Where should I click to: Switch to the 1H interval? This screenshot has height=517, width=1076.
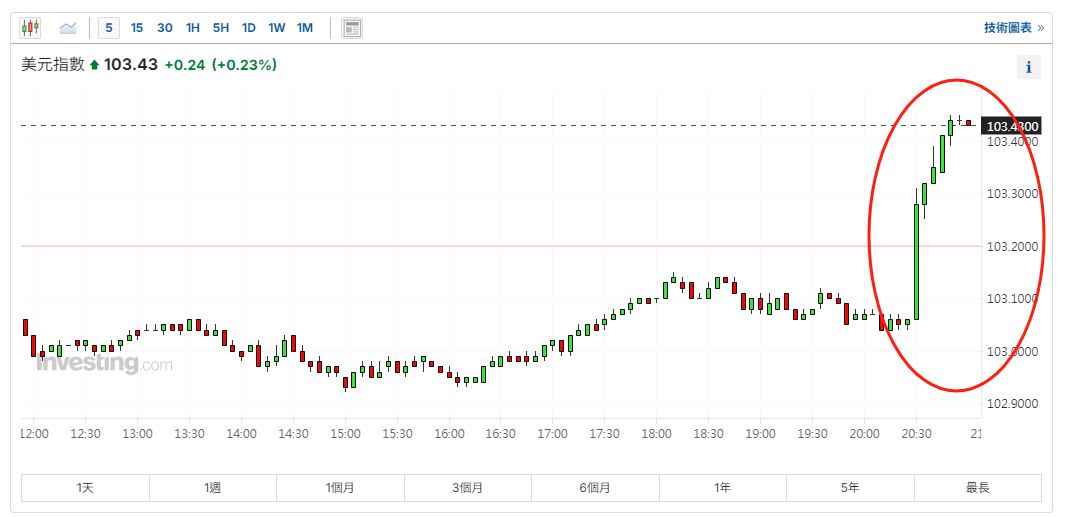point(193,28)
